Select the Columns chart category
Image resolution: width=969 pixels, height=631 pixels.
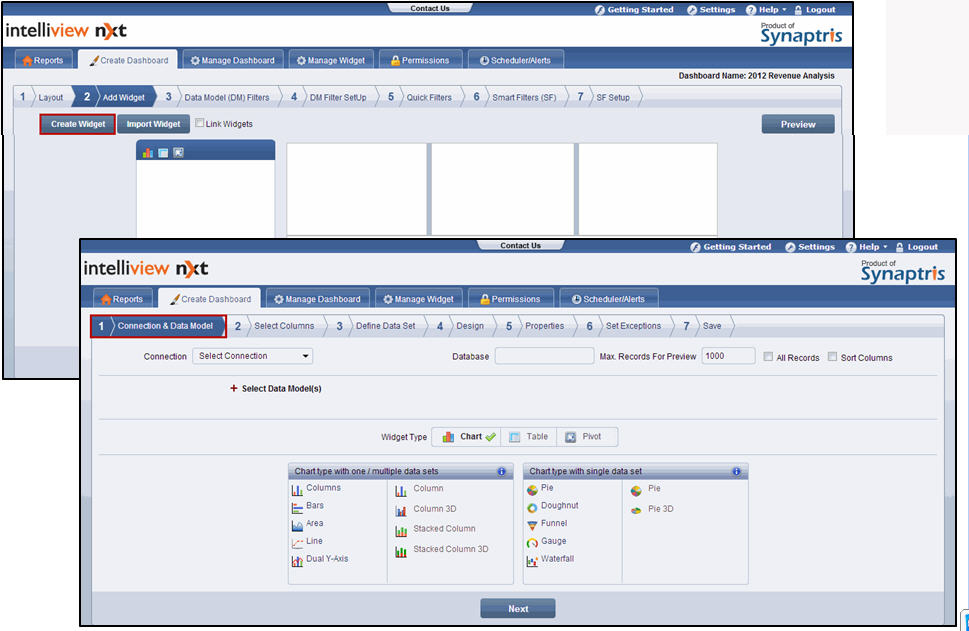coord(316,489)
